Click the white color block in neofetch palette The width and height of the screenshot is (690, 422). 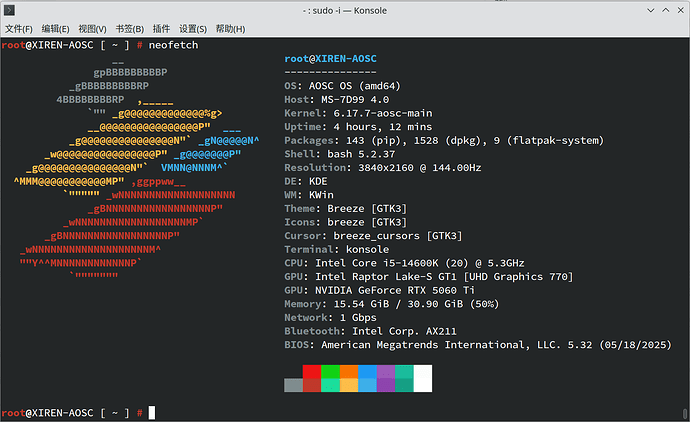tap(423, 378)
